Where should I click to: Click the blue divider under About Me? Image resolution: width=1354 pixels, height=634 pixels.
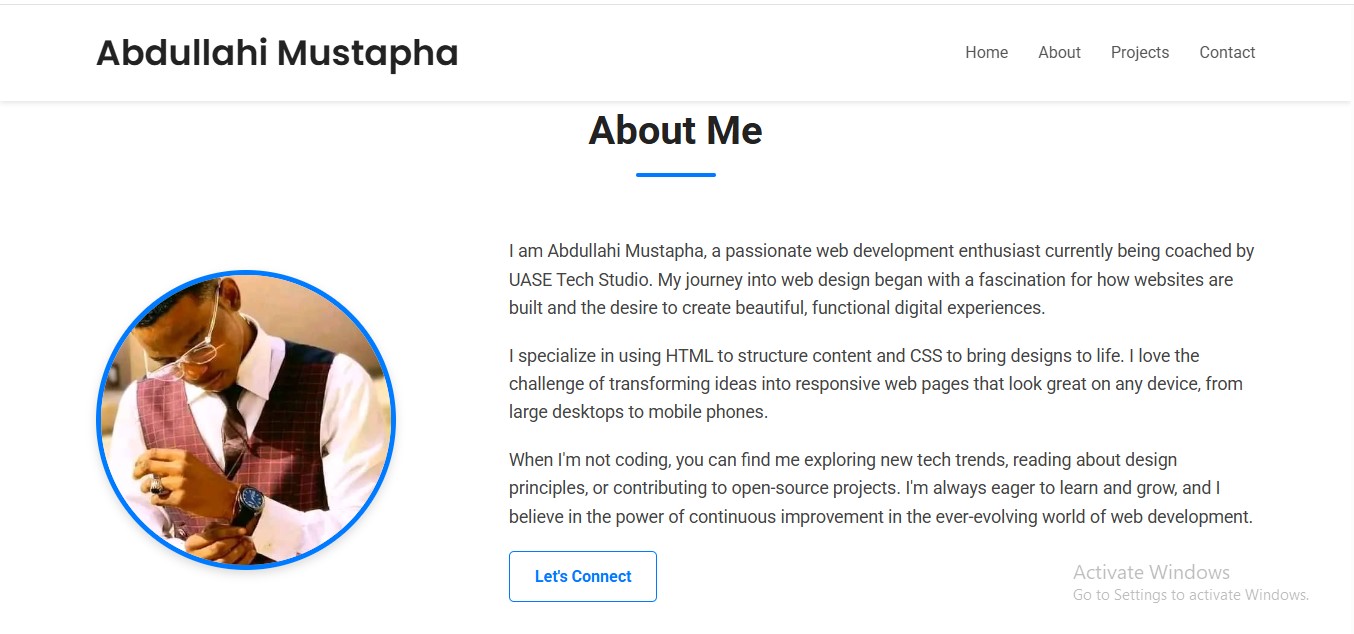click(x=675, y=175)
